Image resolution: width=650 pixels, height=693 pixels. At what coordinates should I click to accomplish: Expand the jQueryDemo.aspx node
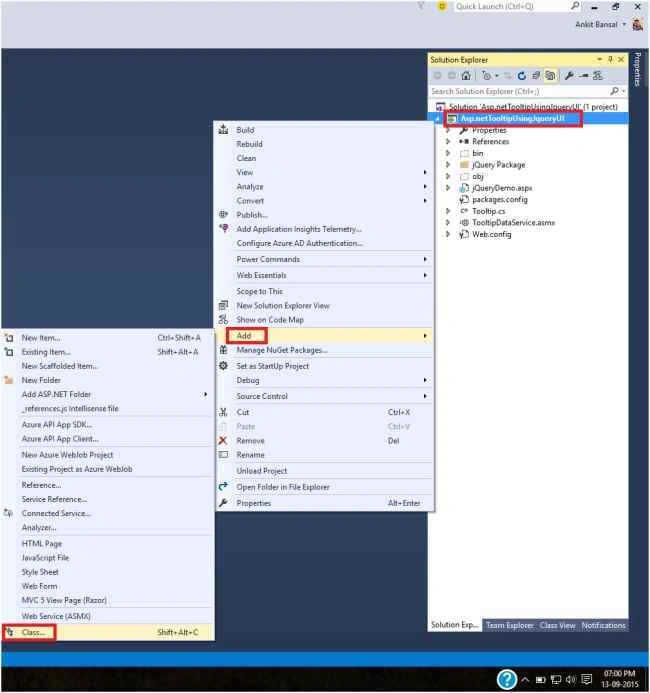click(448, 188)
